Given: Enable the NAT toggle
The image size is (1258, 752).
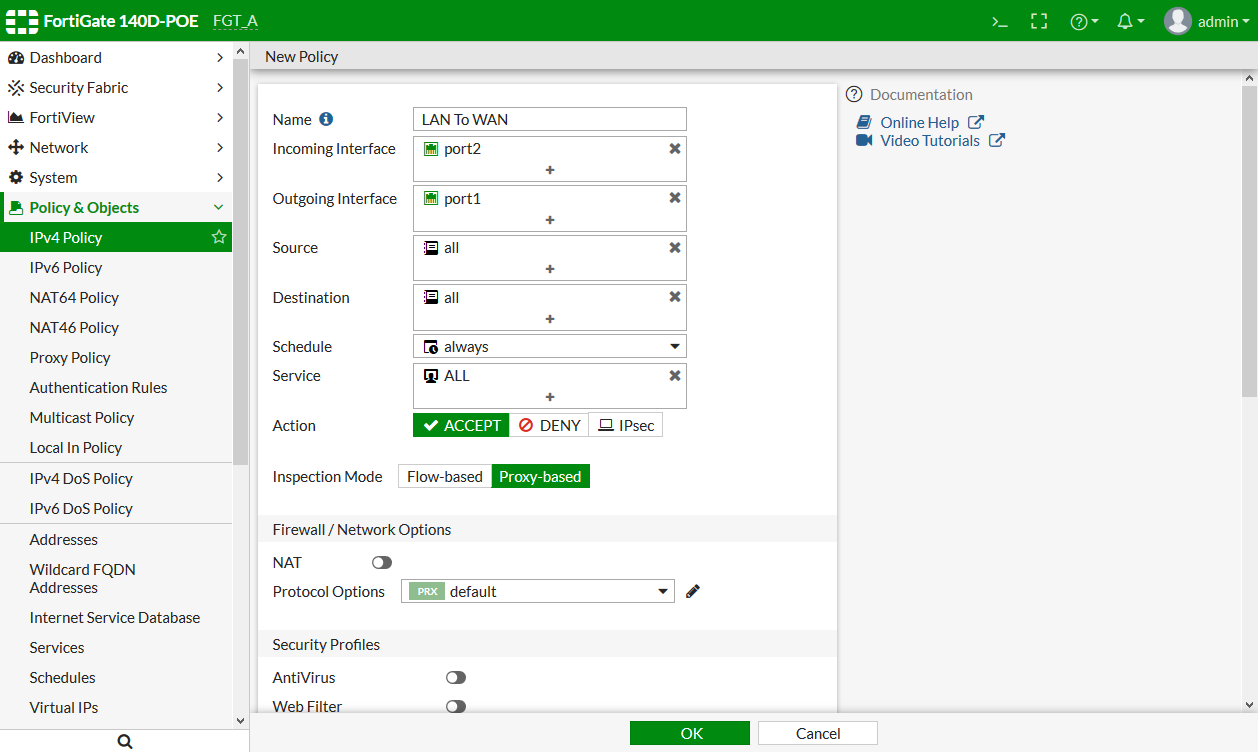Looking at the screenshot, I should 381,562.
